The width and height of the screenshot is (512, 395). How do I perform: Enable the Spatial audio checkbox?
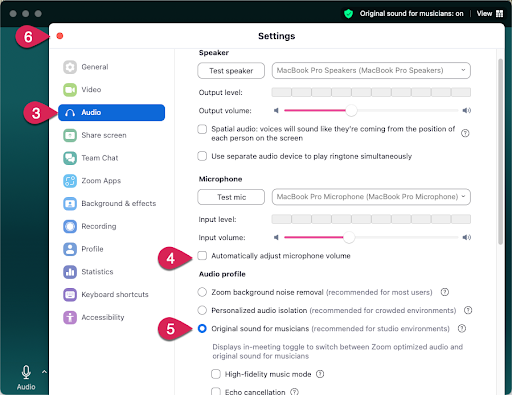(202, 129)
